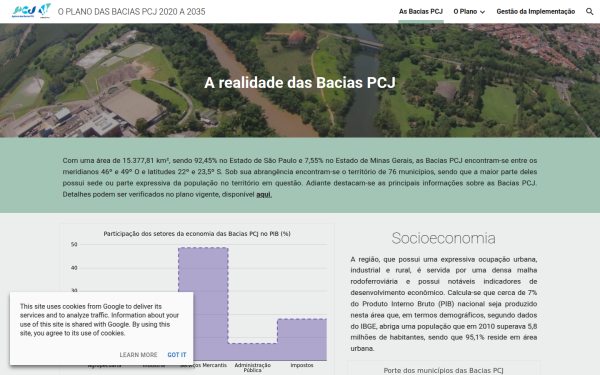
Task: Follow the 'aqui' link in the intro
Action: [264, 194]
